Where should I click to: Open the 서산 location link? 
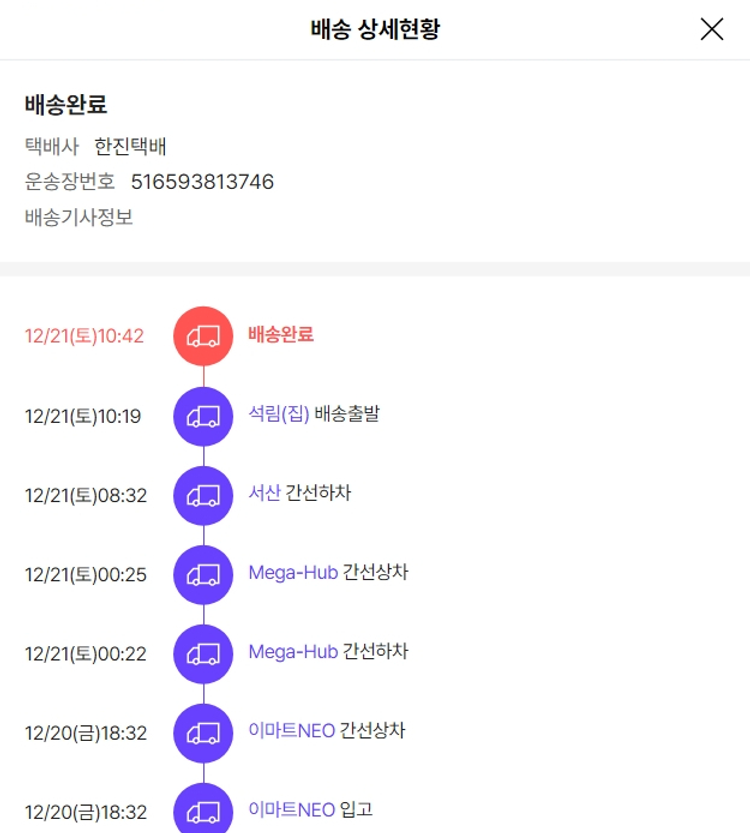click(265, 493)
